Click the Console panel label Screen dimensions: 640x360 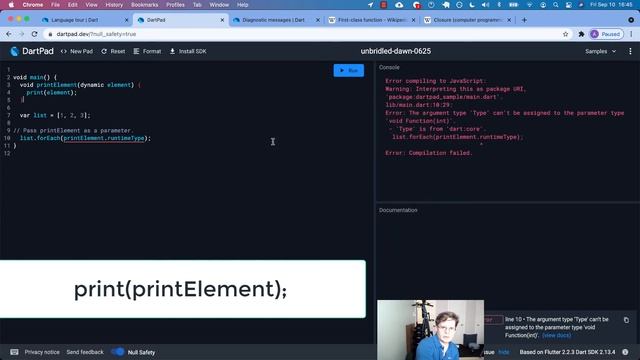(x=389, y=67)
